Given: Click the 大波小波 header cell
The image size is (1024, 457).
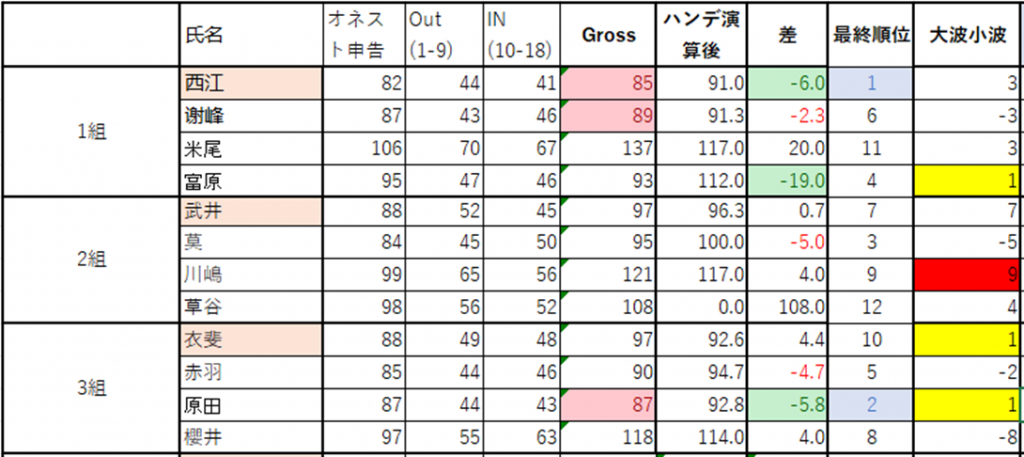Looking at the screenshot, I should (967, 35).
